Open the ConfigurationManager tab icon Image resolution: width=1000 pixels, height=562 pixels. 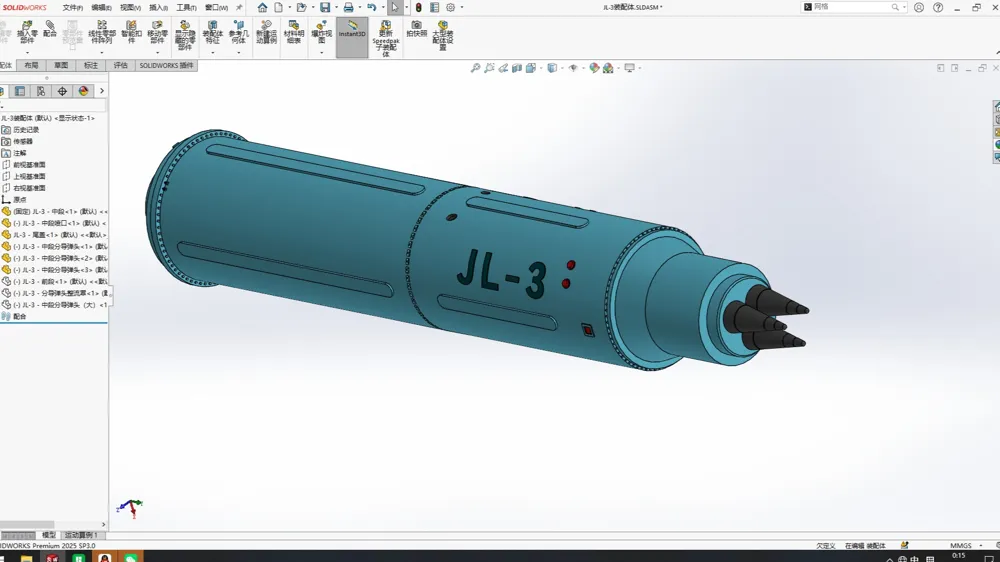tap(41, 91)
